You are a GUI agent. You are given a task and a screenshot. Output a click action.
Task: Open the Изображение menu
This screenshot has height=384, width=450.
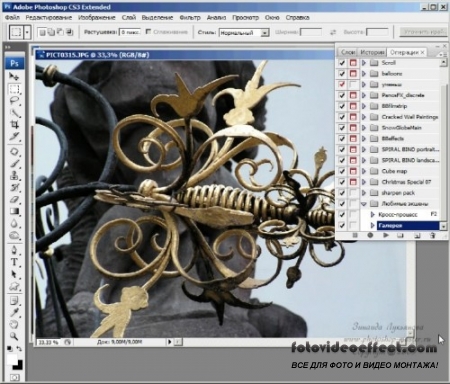pos(97,17)
